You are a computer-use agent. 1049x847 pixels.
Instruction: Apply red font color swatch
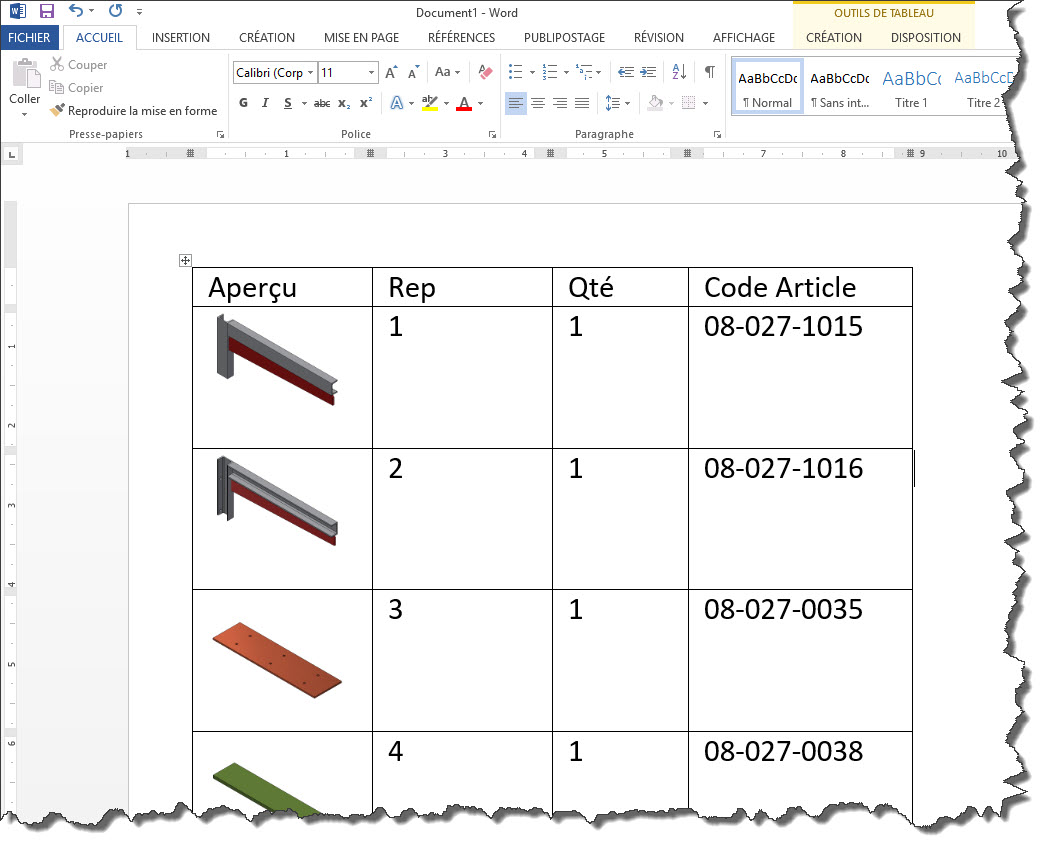pyautogui.click(x=464, y=103)
